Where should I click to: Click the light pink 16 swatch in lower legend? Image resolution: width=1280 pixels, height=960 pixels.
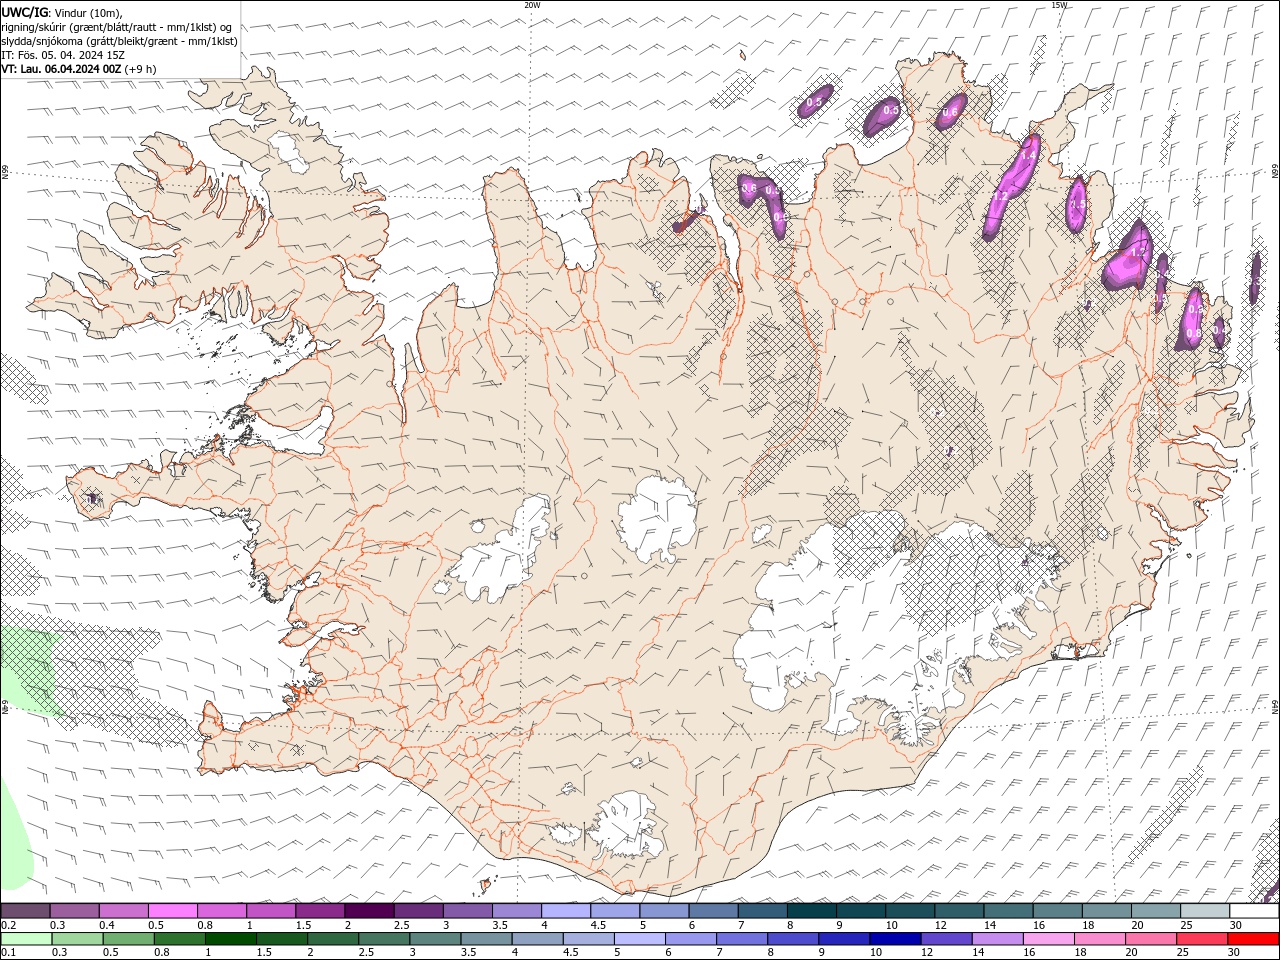click(x=1048, y=939)
